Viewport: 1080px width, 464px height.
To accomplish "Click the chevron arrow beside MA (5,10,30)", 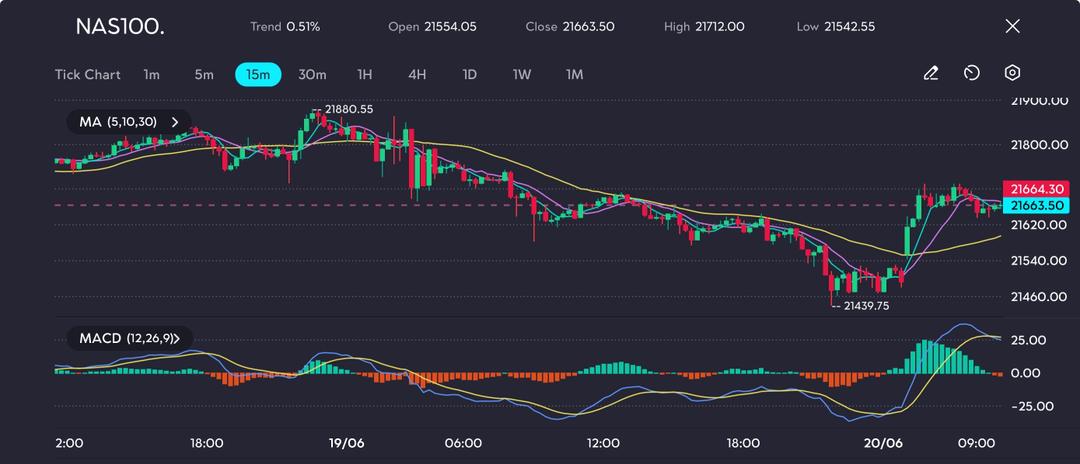I will pos(175,122).
